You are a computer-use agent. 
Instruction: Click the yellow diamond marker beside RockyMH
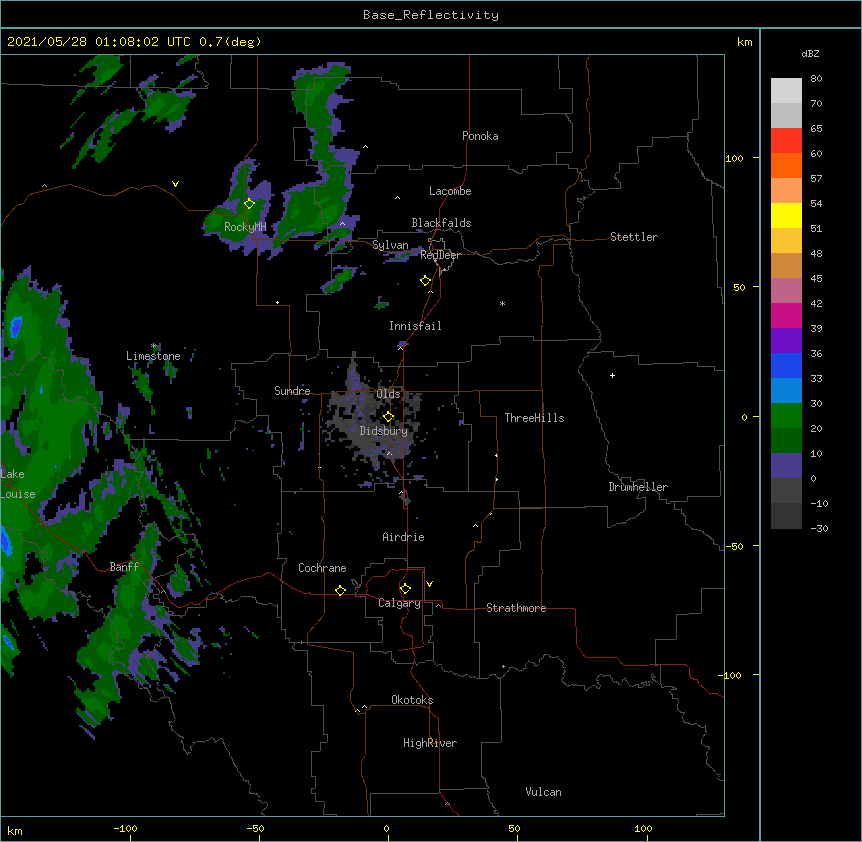[250, 204]
